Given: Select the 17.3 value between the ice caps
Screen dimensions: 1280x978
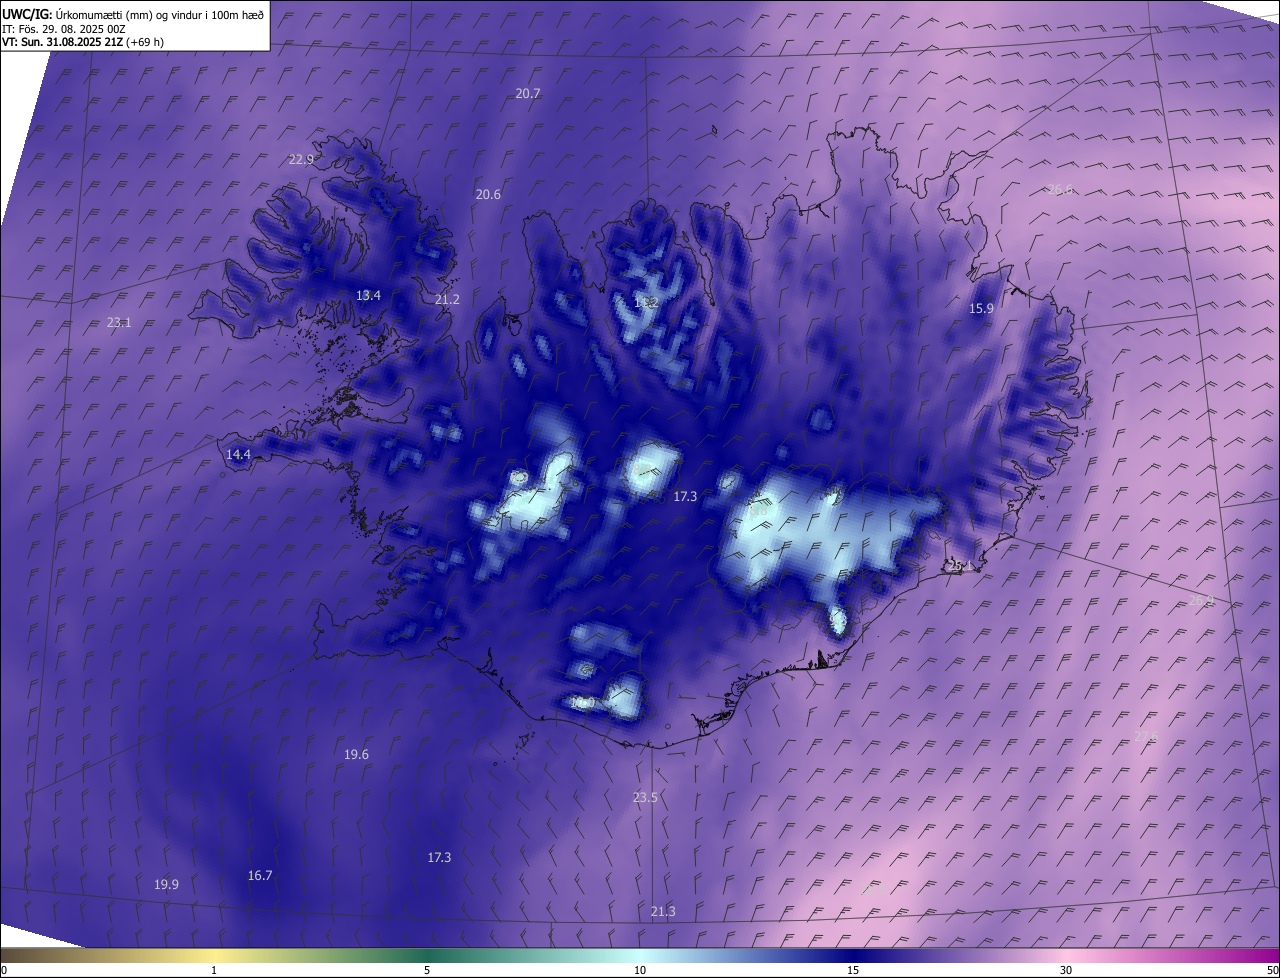Looking at the screenshot, I should point(685,496).
